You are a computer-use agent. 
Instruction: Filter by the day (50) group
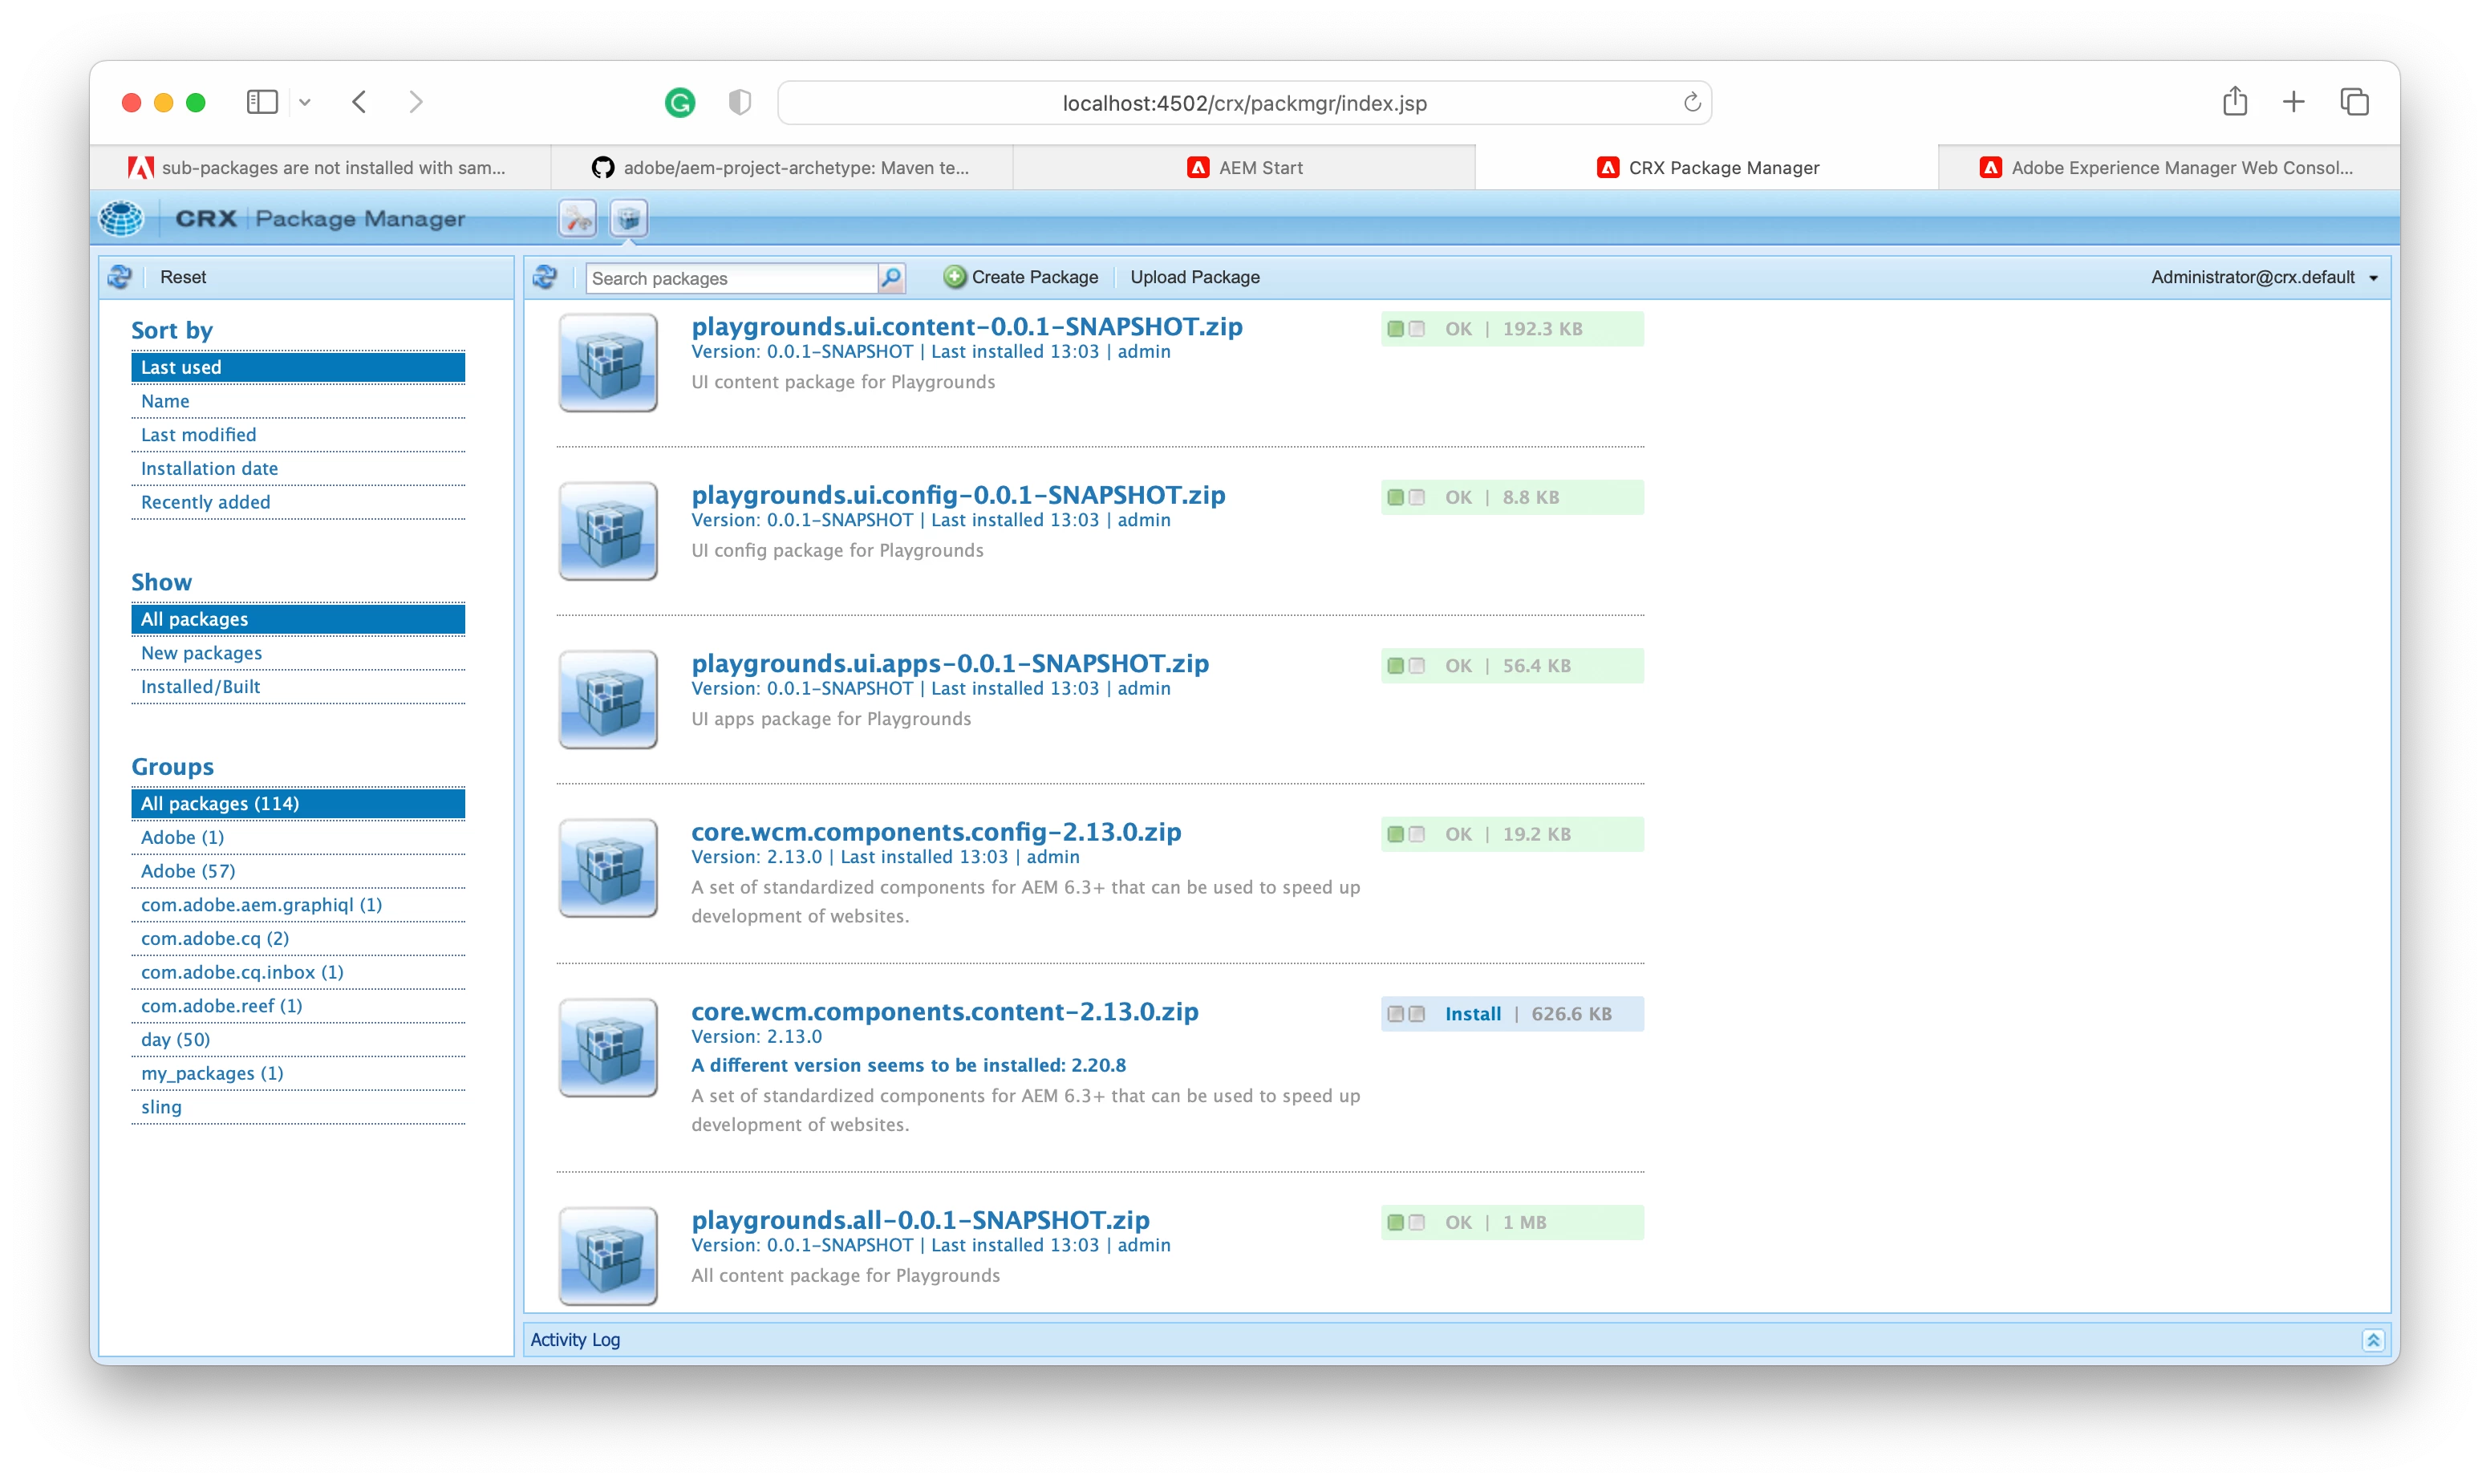175,1039
